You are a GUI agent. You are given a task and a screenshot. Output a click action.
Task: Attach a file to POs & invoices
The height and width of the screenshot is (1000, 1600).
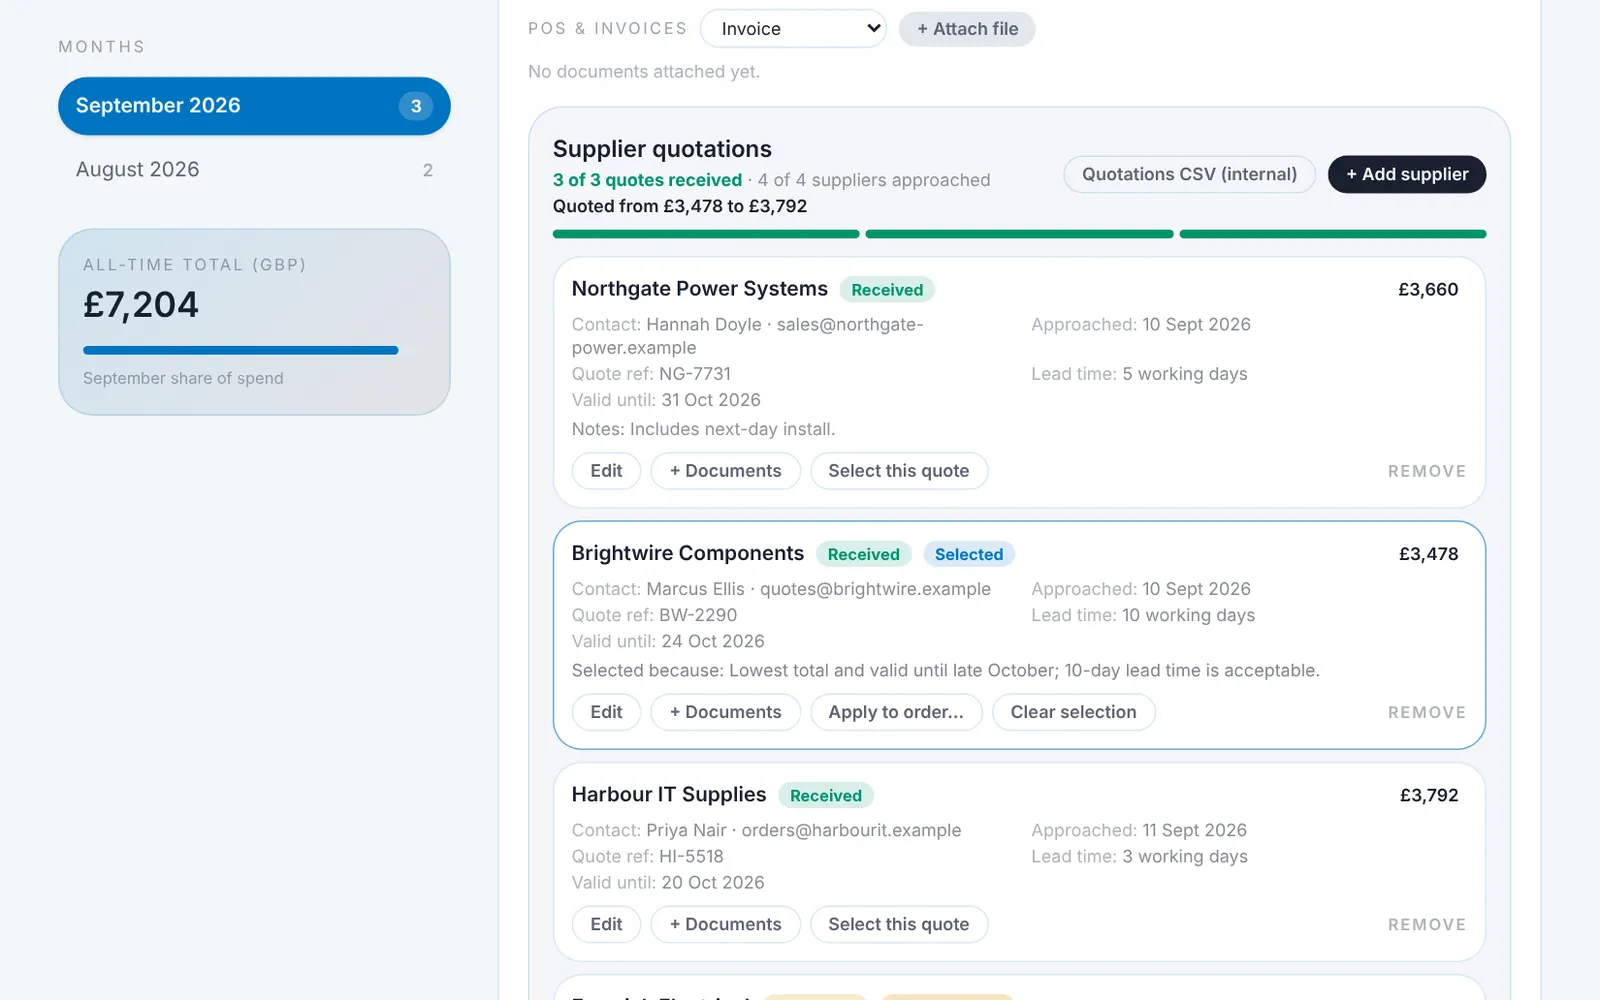click(967, 29)
